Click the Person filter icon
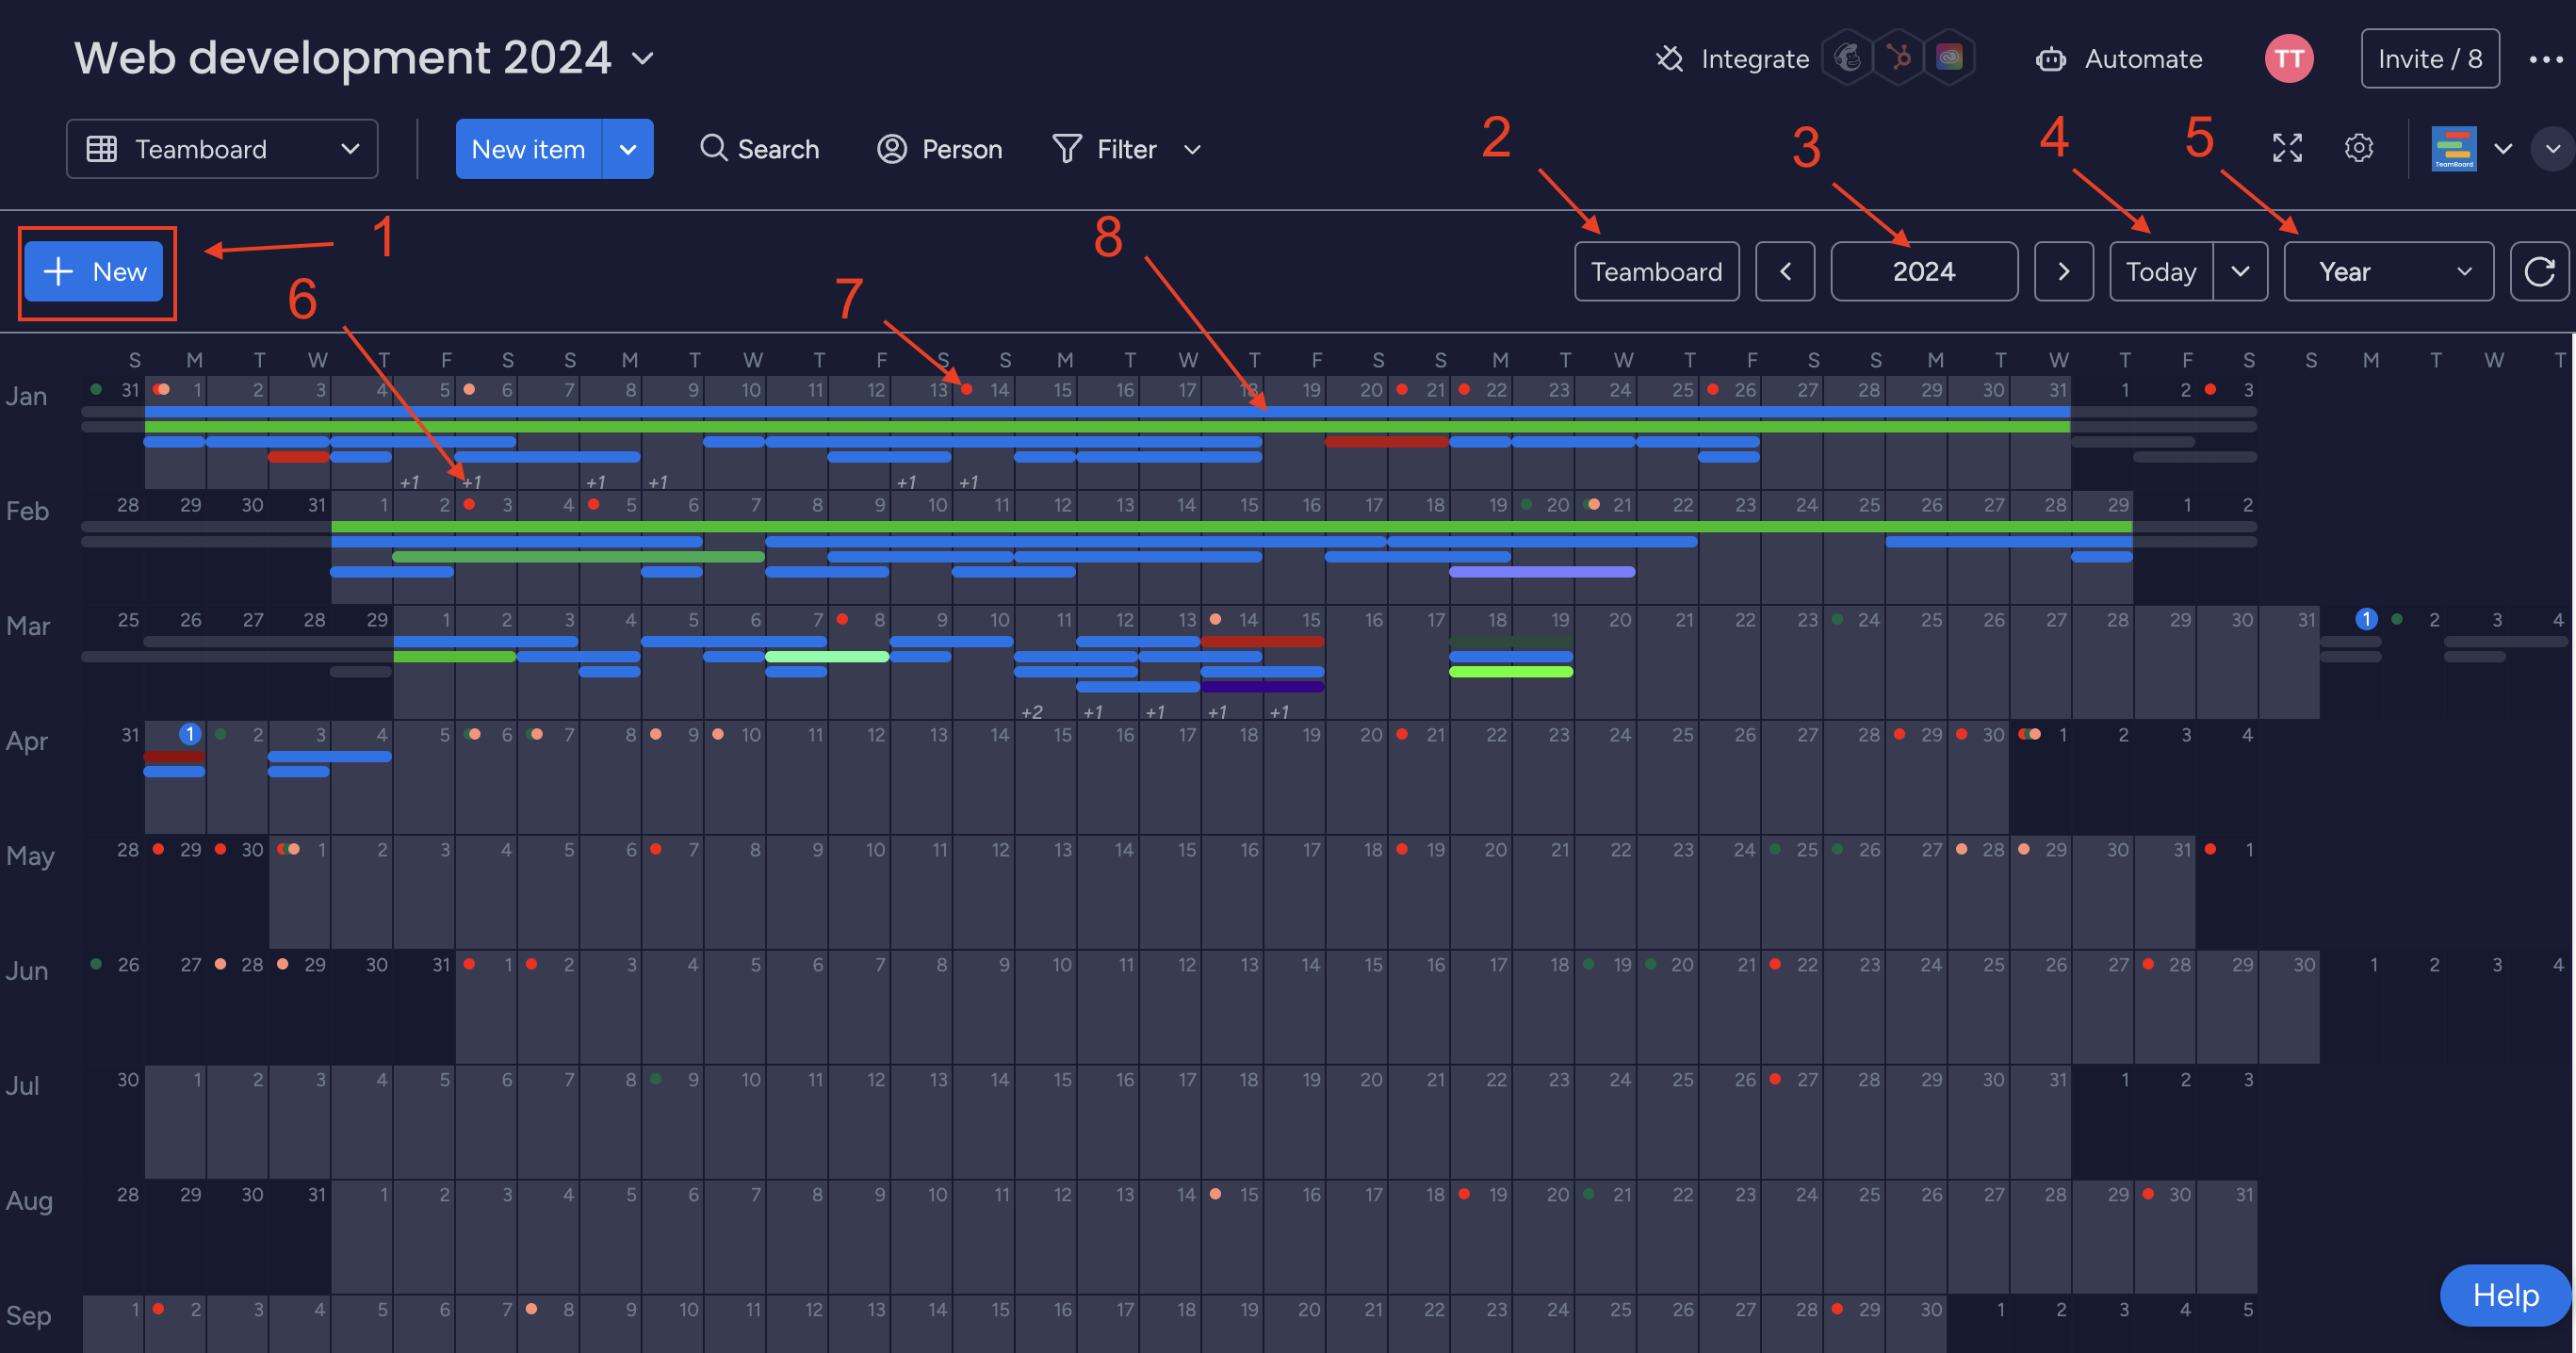2576x1353 pixels. tap(893, 148)
